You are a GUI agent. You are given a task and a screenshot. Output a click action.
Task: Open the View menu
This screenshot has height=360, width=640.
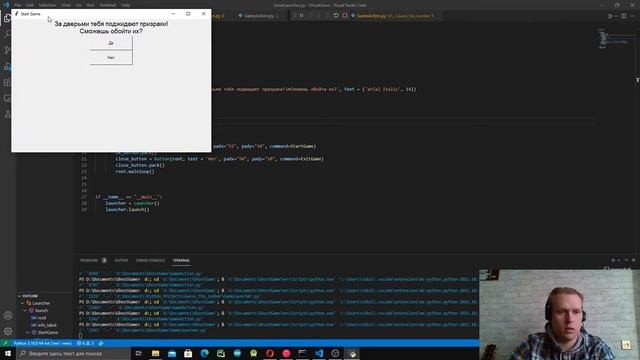(66, 5)
